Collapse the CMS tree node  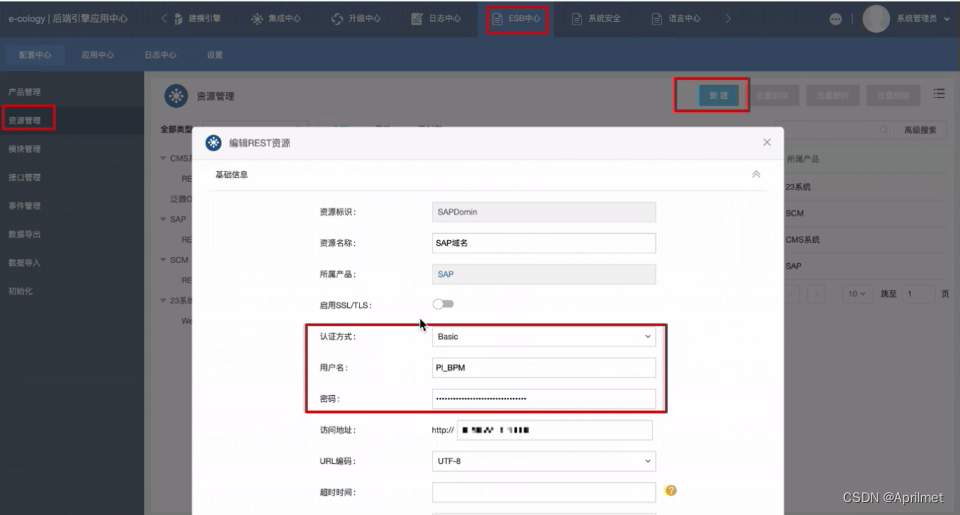[163, 158]
